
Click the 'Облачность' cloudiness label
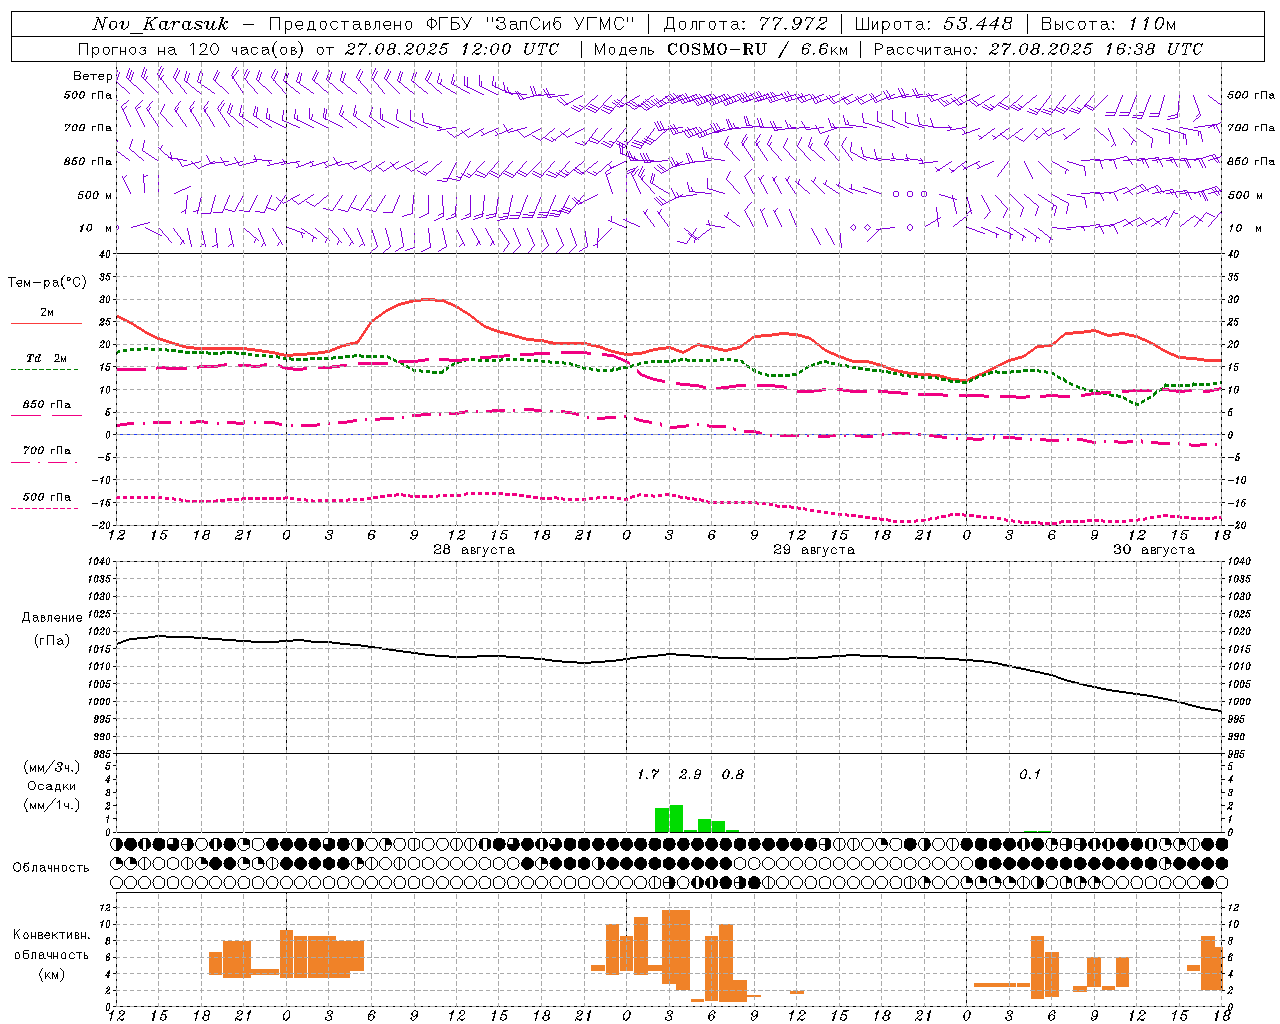[x=51, y=868]
